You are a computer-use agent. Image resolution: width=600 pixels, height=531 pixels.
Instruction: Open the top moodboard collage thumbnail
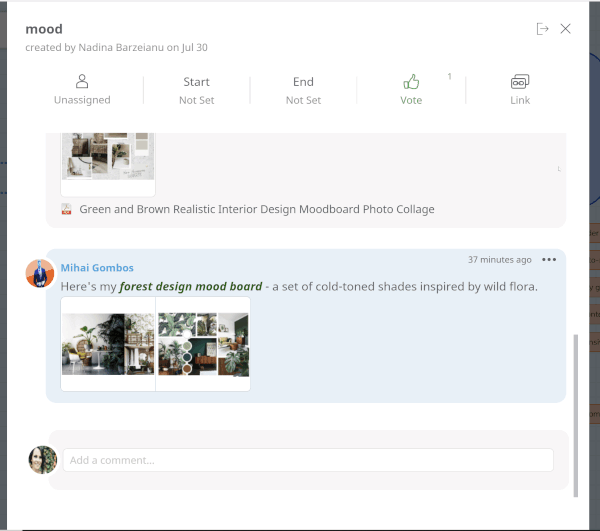click(108, 157)
